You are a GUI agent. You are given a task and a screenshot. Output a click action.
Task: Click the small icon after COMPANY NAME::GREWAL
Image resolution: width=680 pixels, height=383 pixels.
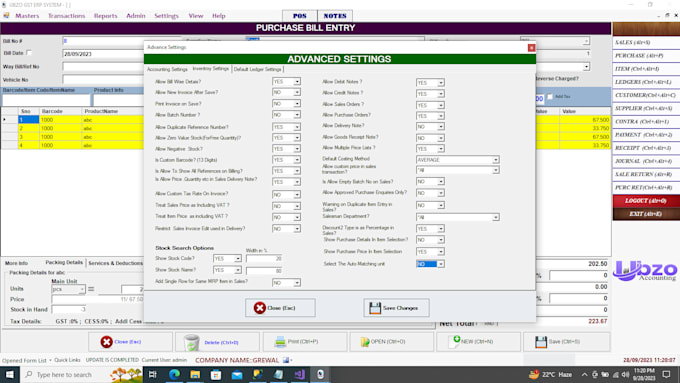[x=286, y=360]
